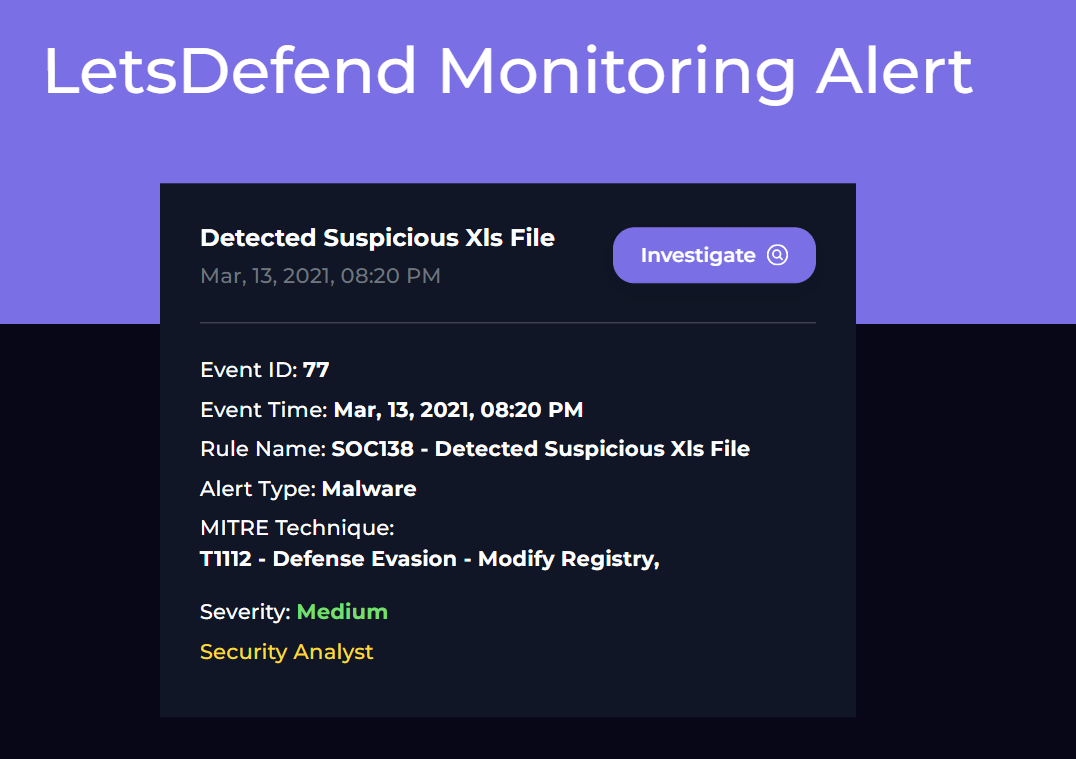Screen dimensions: 1076x759
Task: Click the divider line under alert header
Action: click(508, 323)
